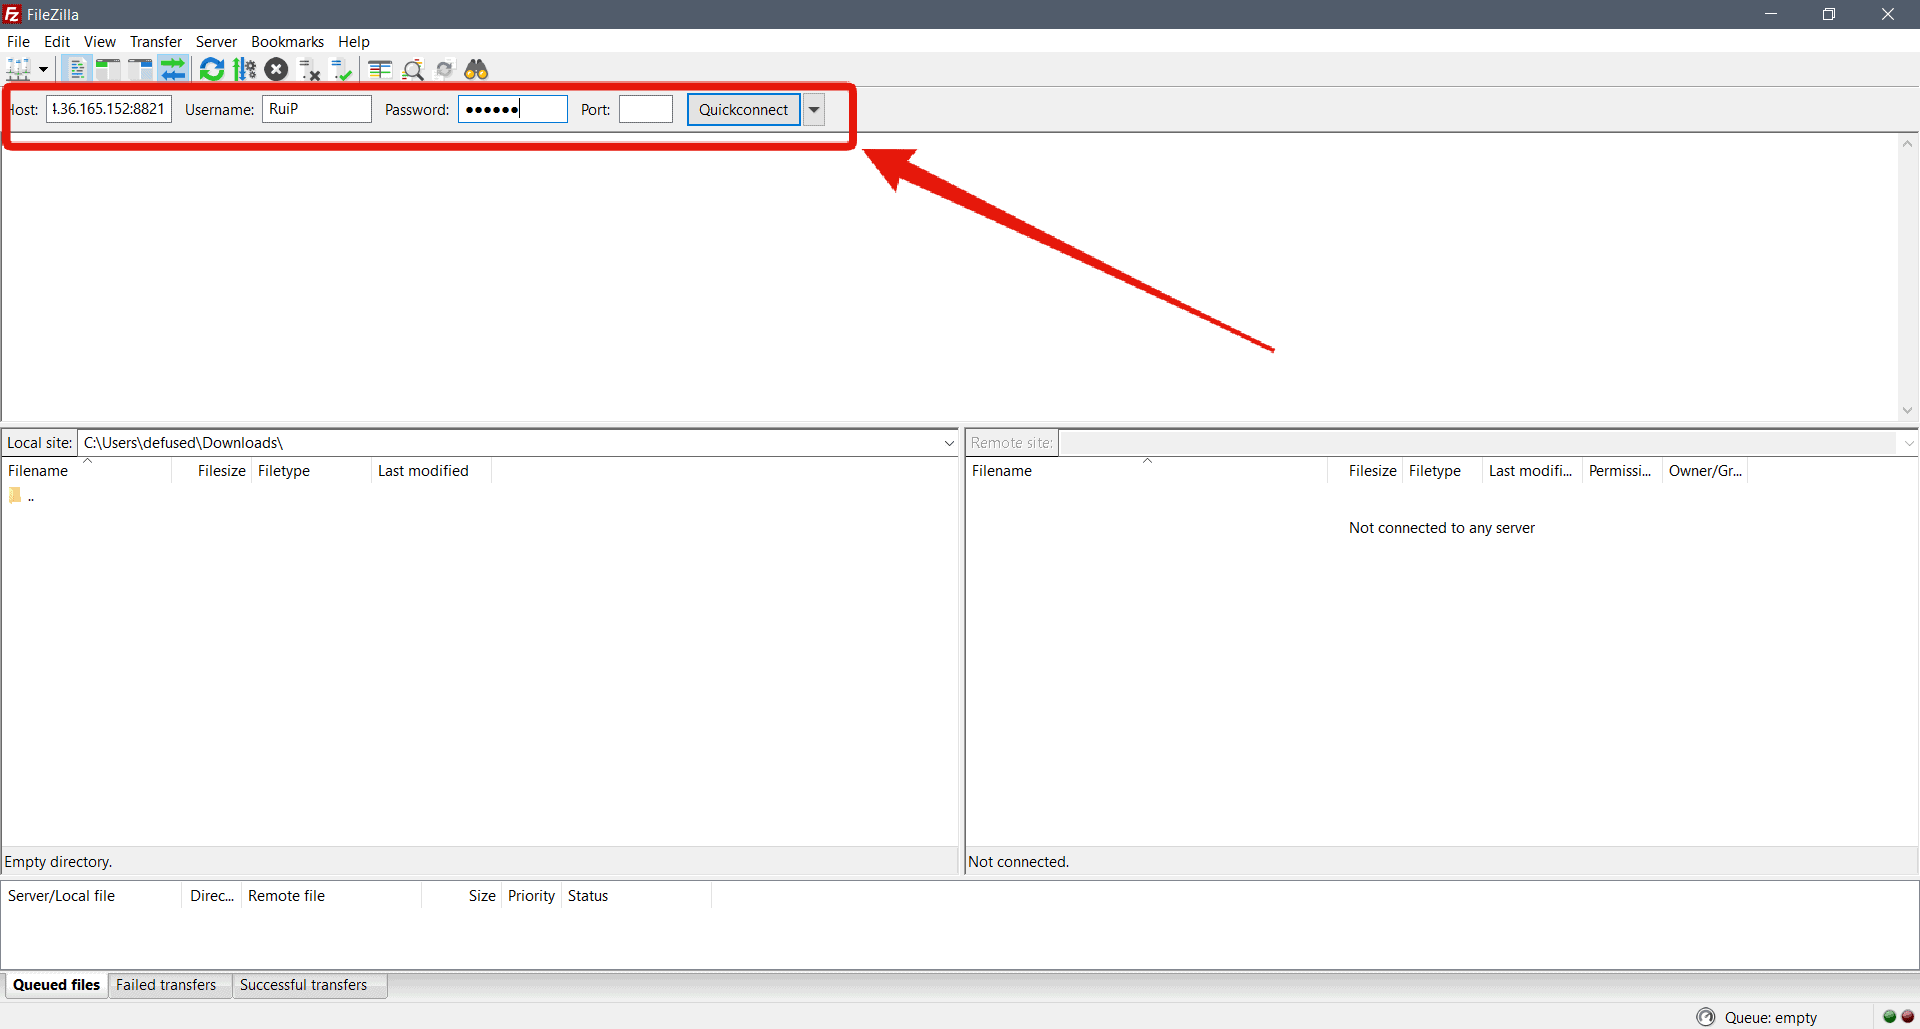Screen dimensions: 1920x1029
Task: Open the Edit menu
Action: point(57,41)
